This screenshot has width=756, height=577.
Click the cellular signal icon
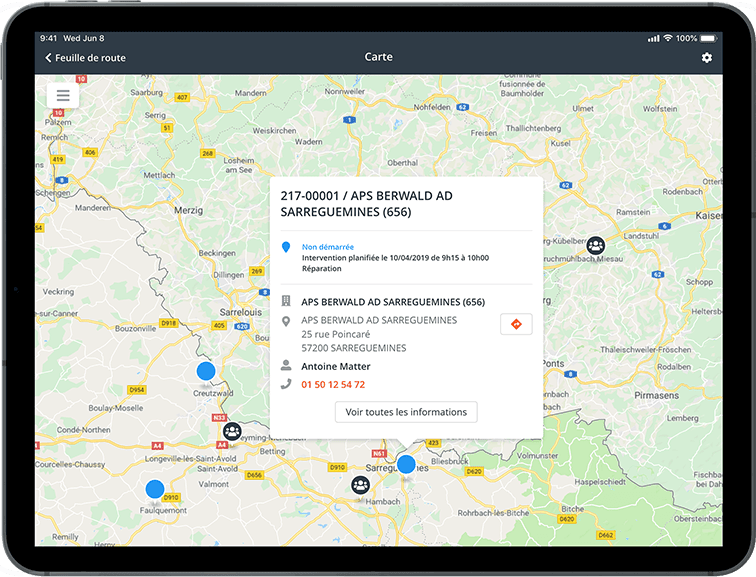pyautogui.click(x=654, y=38)
